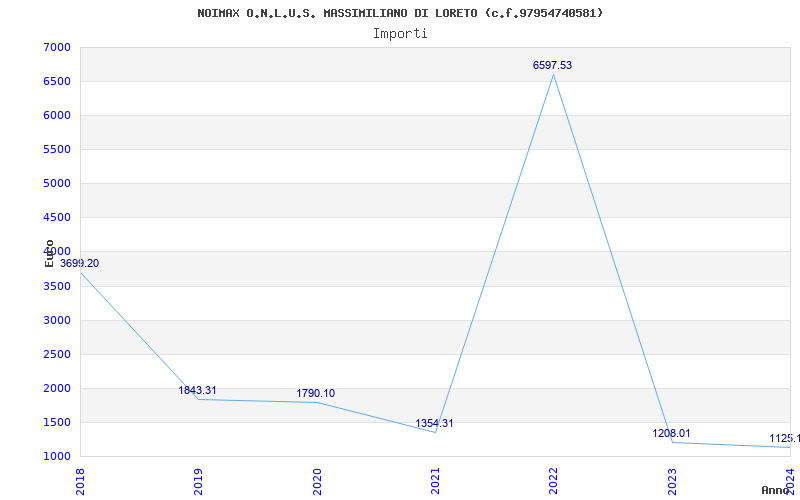
Task: Click the 2020 x-axis year label
Action: (317, 481)
